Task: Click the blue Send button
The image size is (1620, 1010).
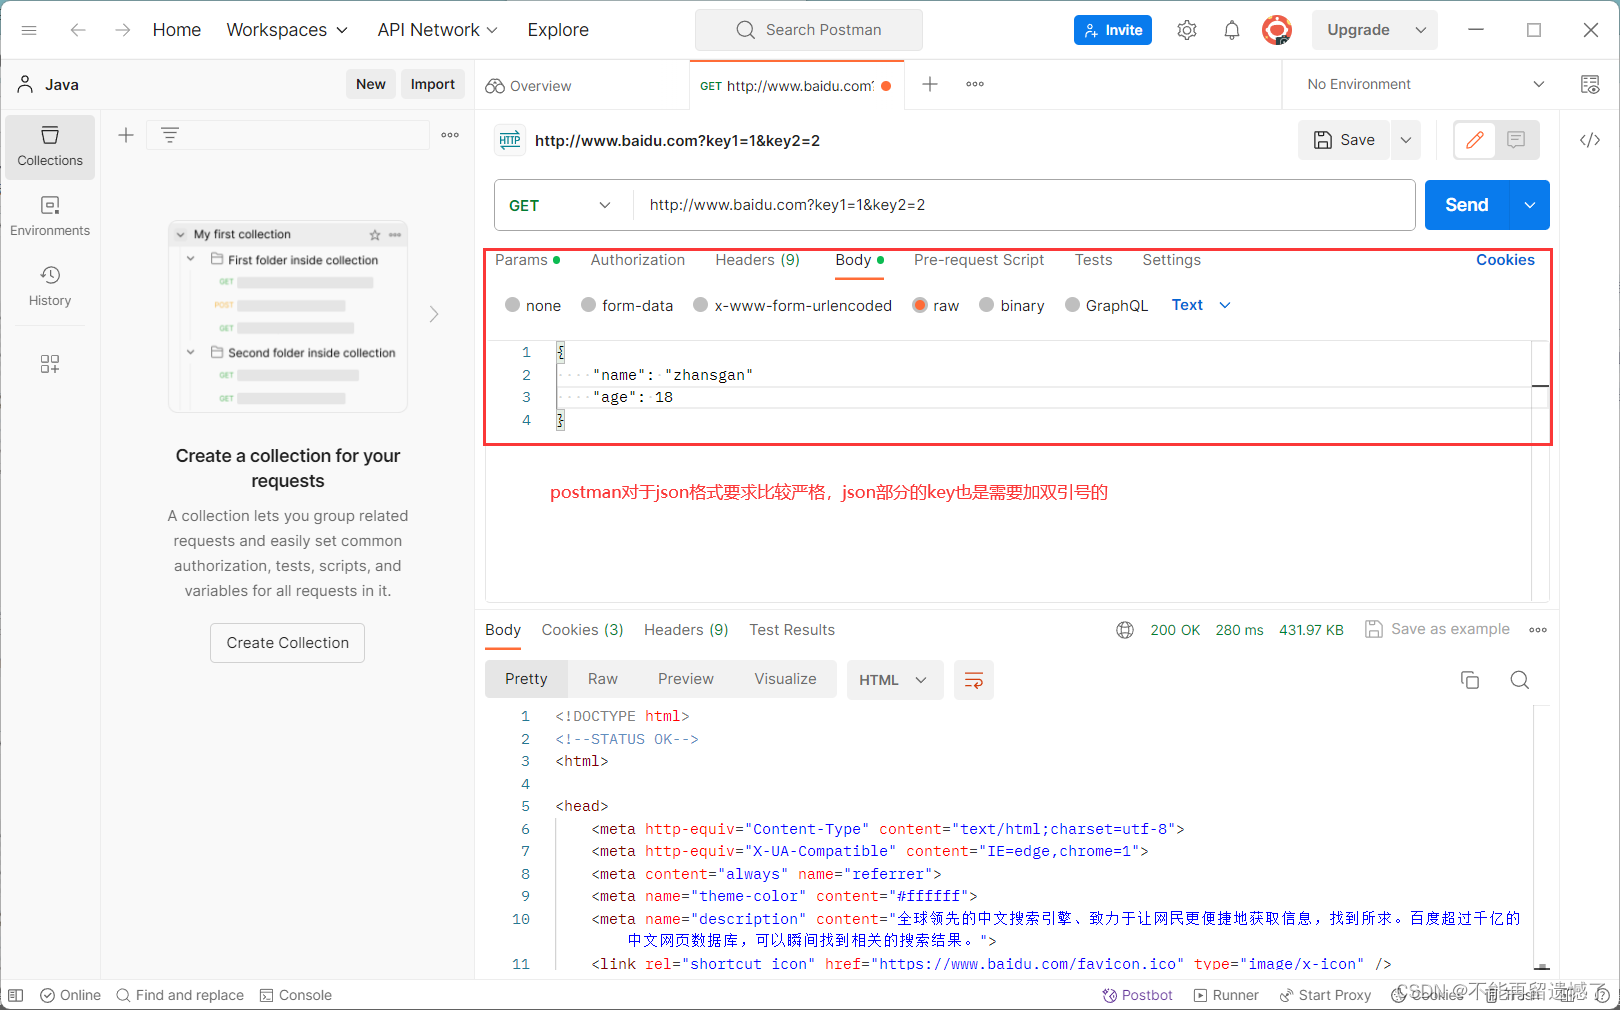Action: (x=1467, y=205)
